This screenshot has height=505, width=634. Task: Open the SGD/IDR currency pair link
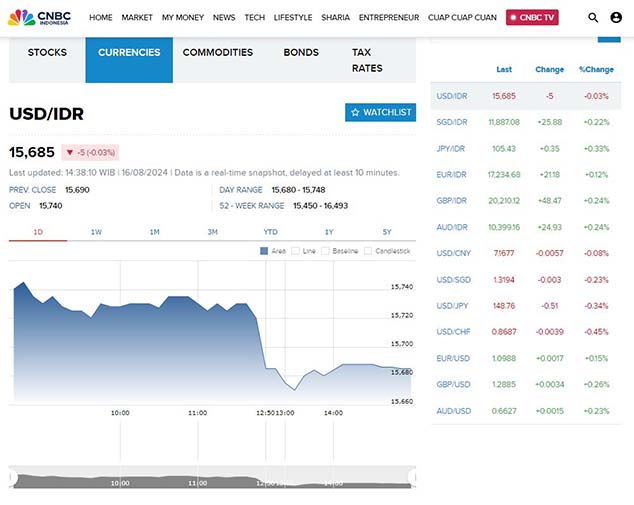pos(452,122)
